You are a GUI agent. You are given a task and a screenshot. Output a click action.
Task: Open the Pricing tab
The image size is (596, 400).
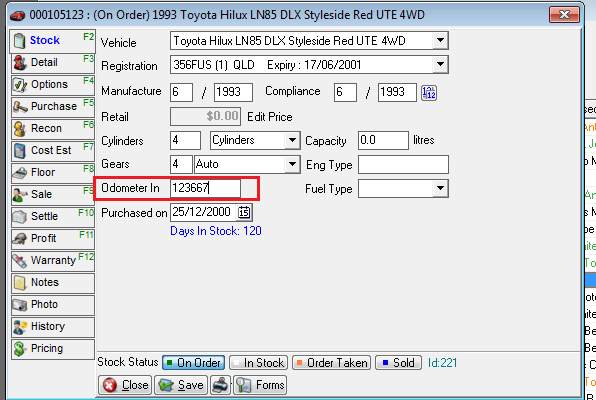click(x=52, y=349)
